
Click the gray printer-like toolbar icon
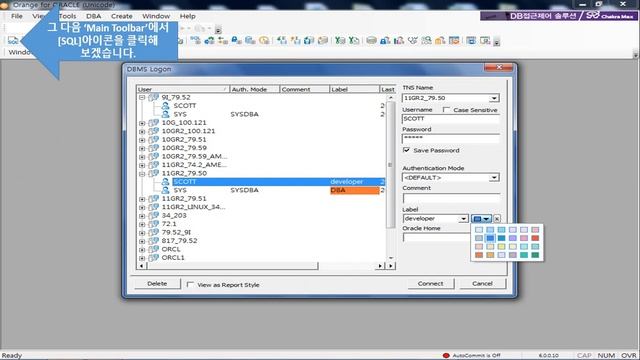point(323,40)
